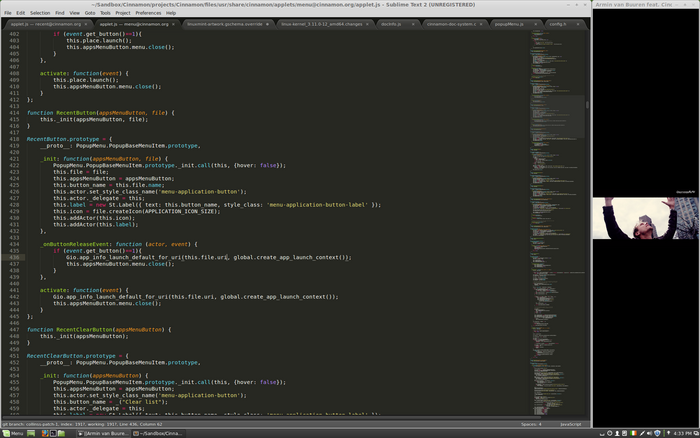Open the Selection menu

pos(40,13)
